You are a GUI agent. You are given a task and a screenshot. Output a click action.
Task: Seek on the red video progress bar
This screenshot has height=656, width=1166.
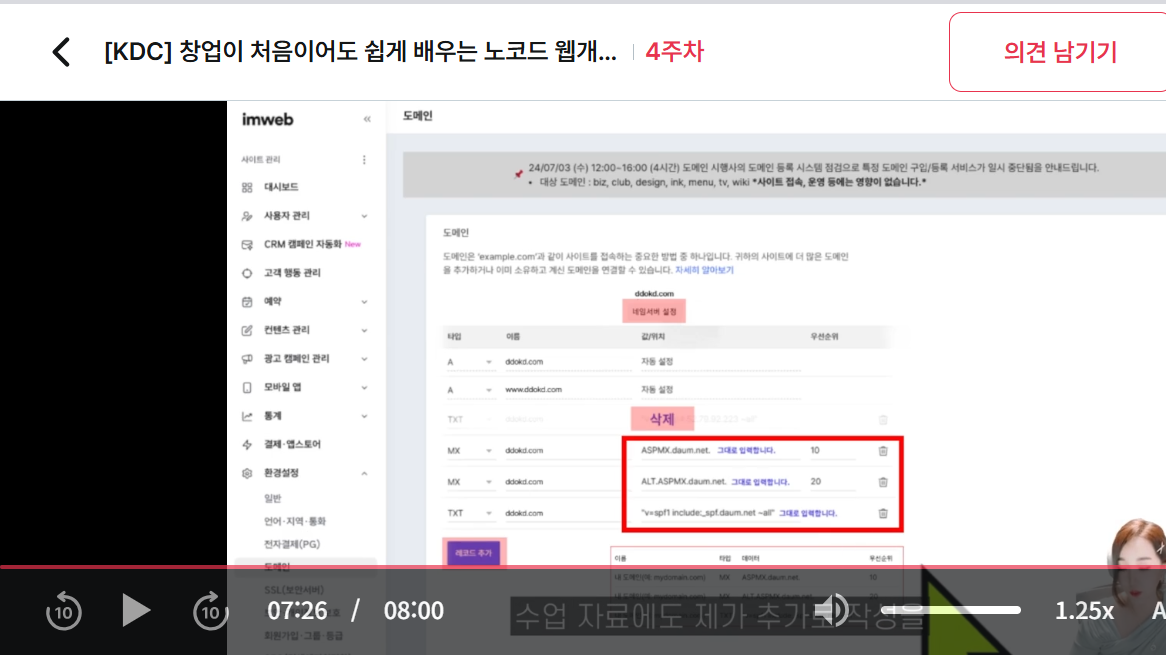coord(583,567)
